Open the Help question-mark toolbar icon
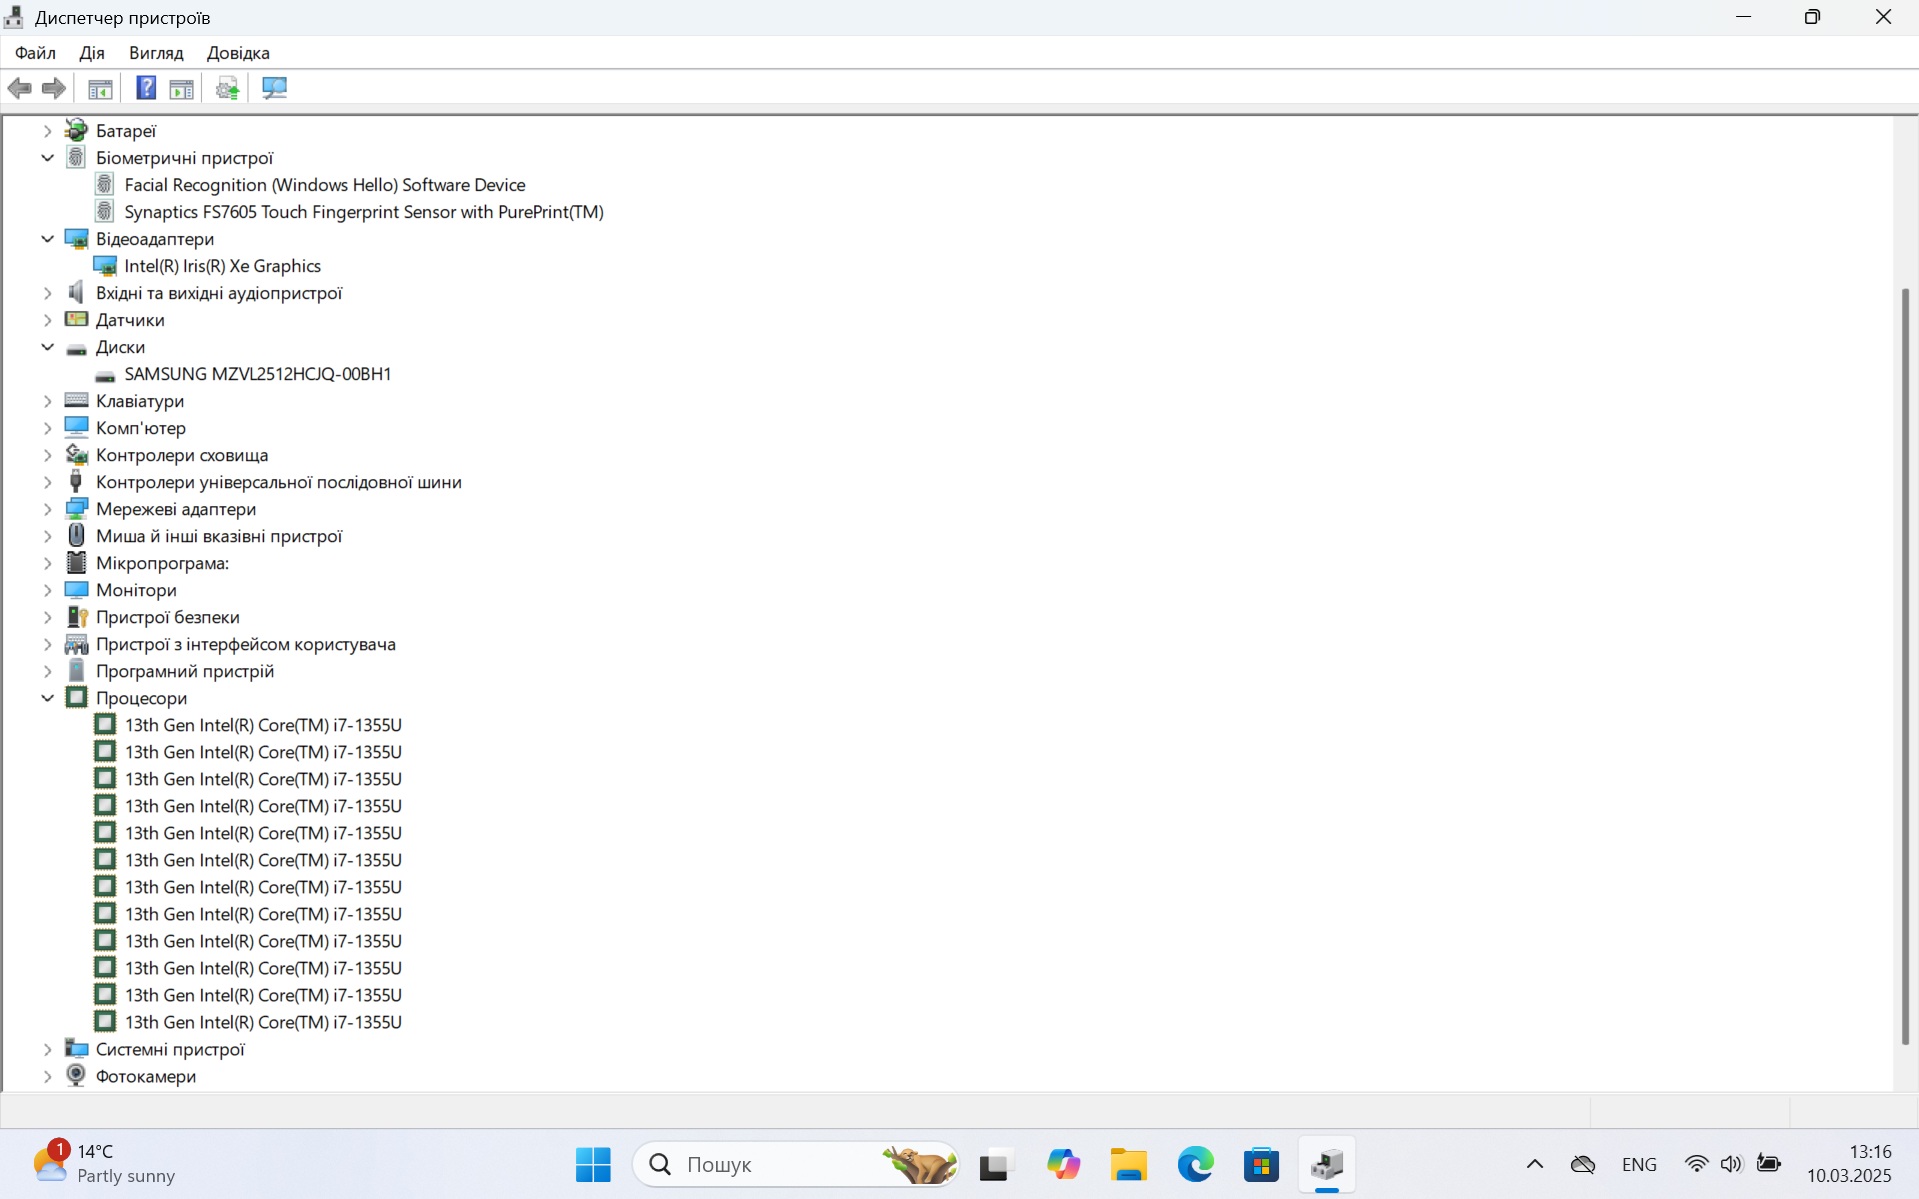Screen dimensions: 1919x1199 (146, 88)
